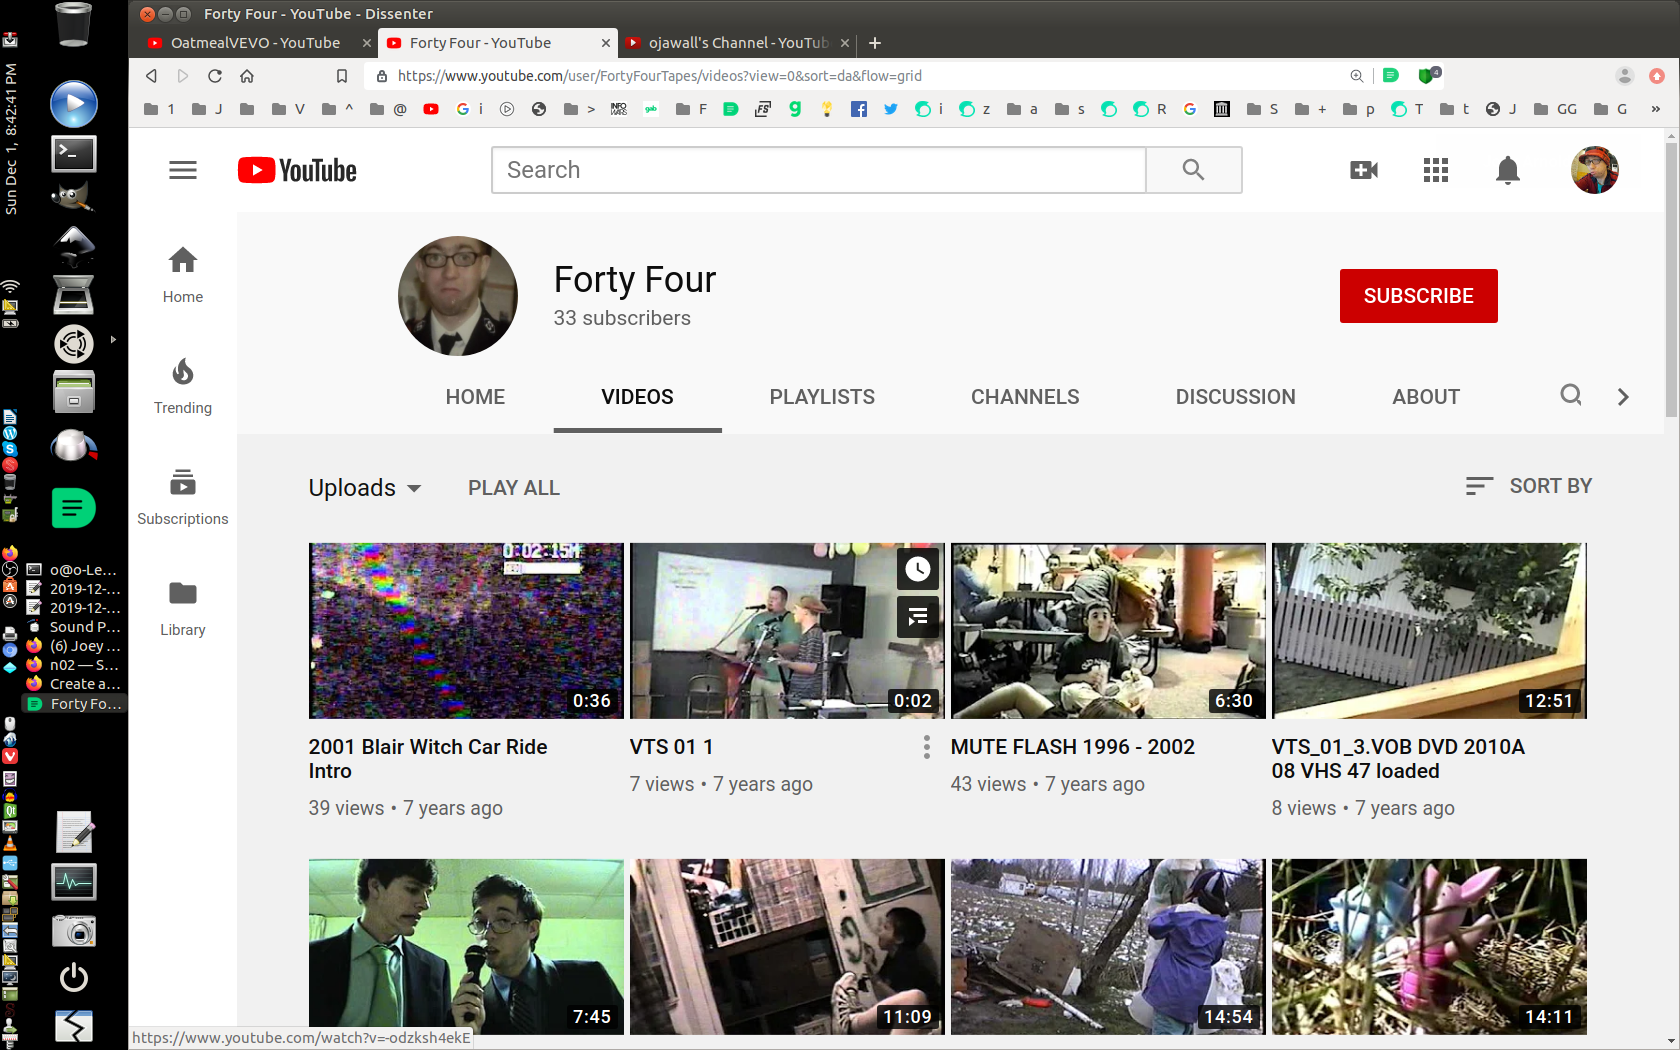Add VTS 01 1 to Watch Later
The height and width of the screenshot is (1050, 1680).
point(918,570)
